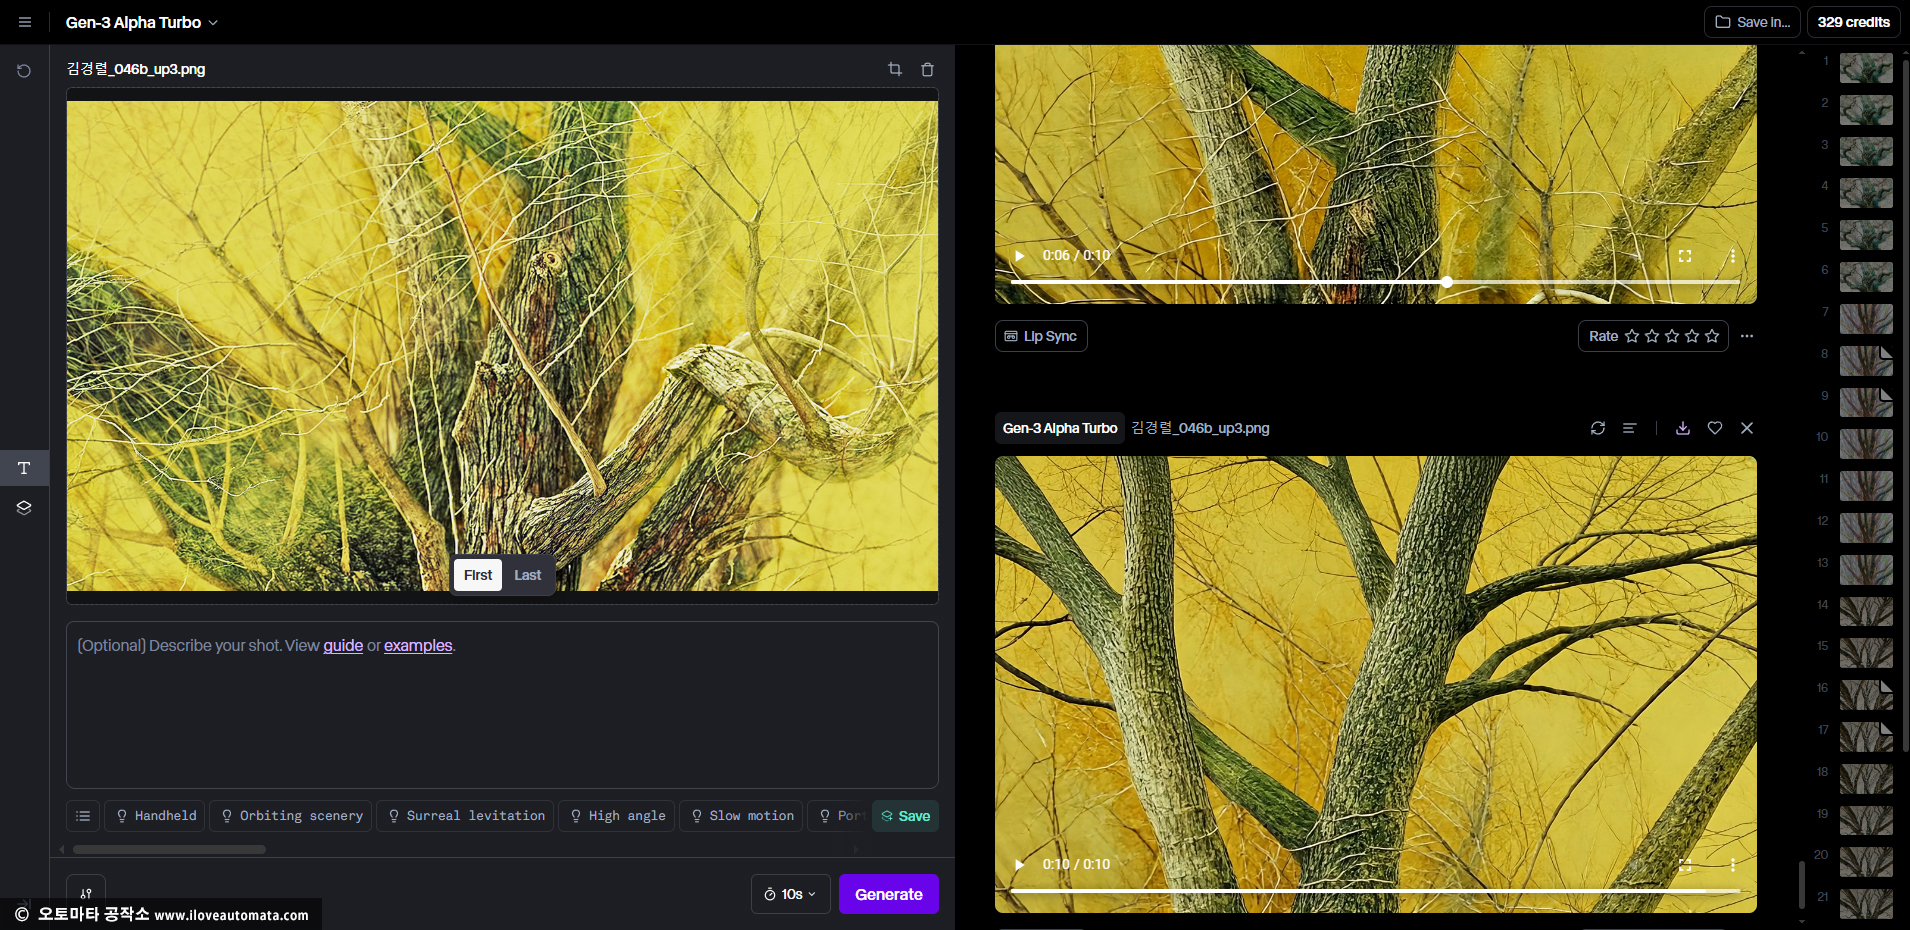The width and height of the screenshot is (1910, 930).
Task: Click the reset/undo icon in left sidebar
Action: tap(24, 71)
